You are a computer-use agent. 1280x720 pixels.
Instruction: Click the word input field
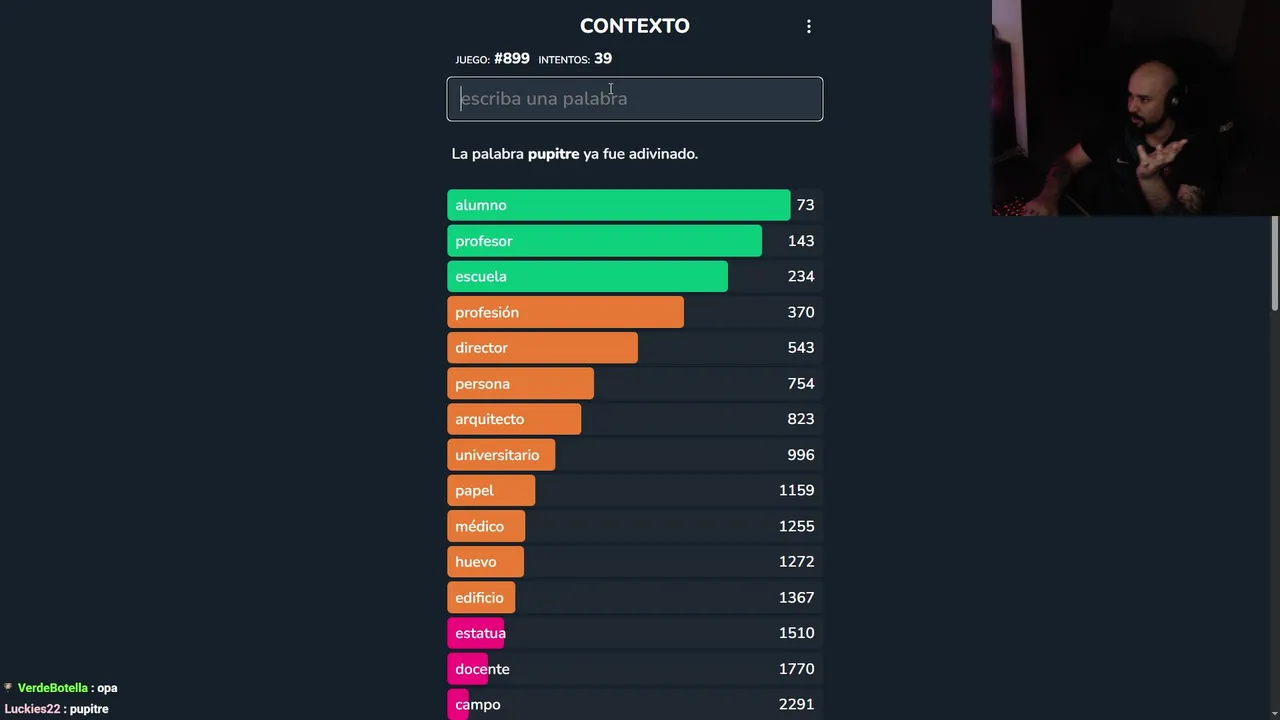click(x=634, y=99)
